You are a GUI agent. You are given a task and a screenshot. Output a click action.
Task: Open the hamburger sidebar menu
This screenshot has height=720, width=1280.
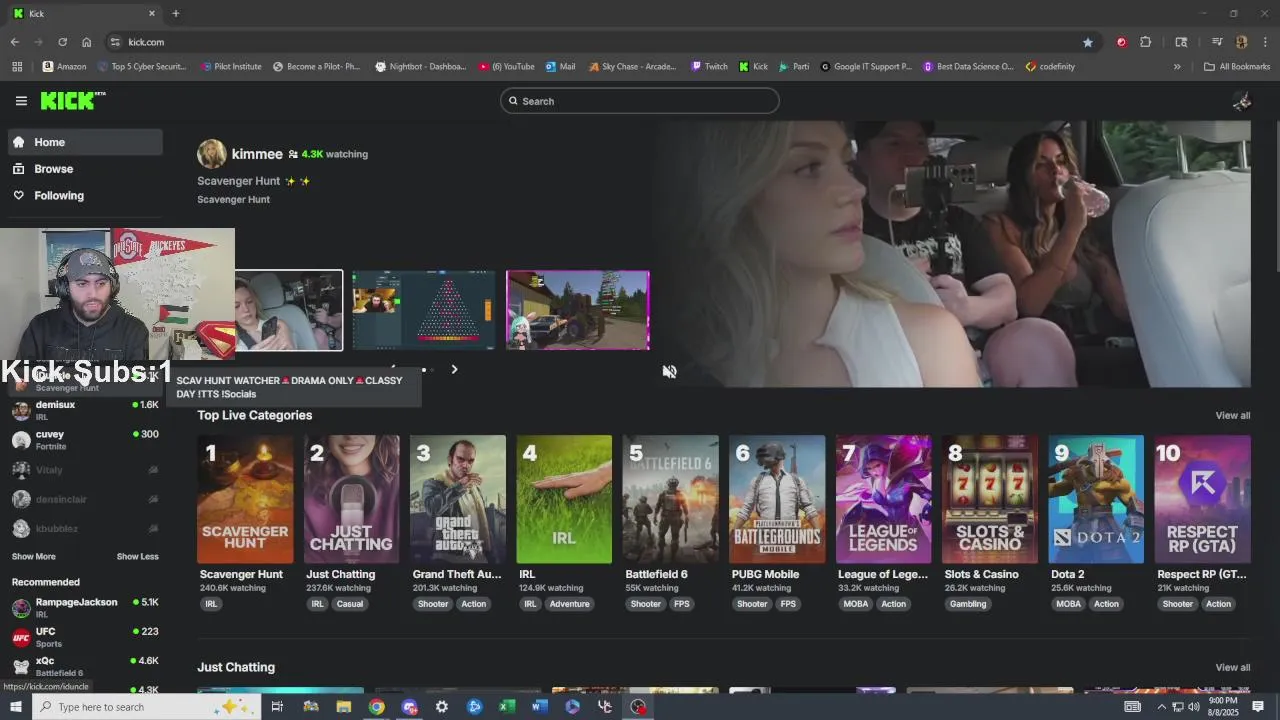click(21, 101)
